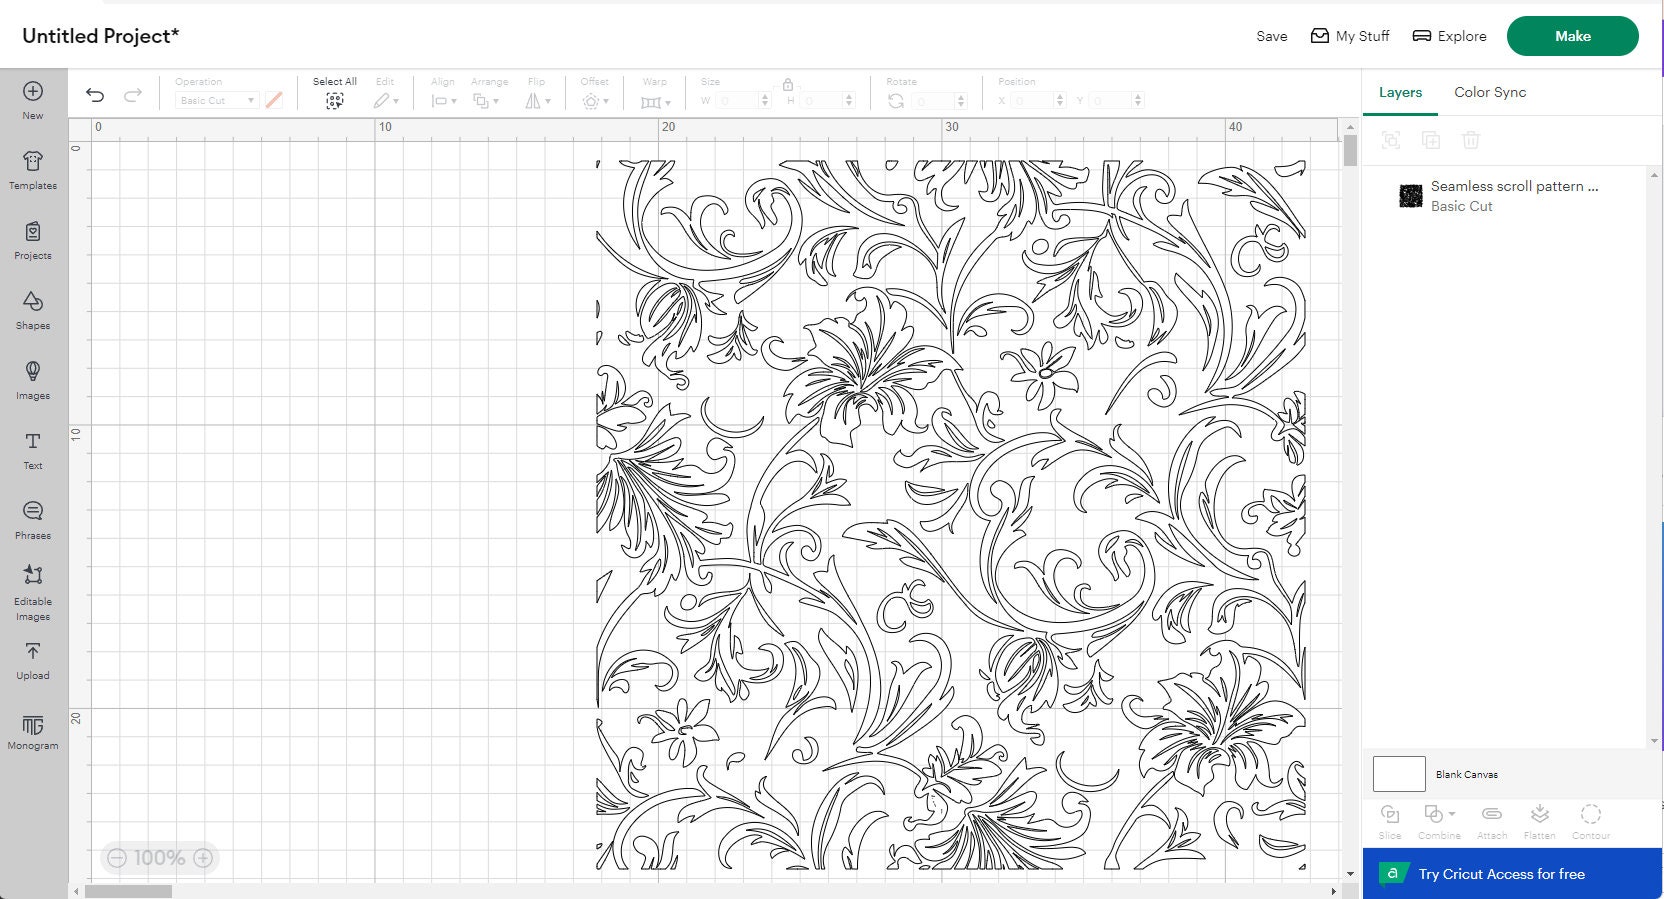The image size is (1664, 899).
Task: Click the operation color swatch
Action: 274,100
